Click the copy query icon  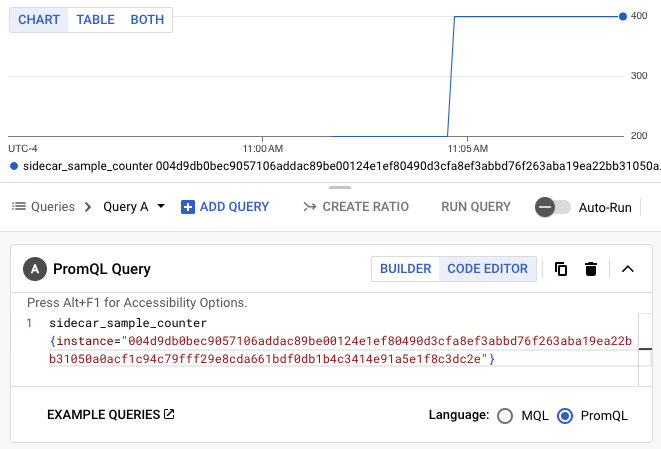(x=561, y=268)
